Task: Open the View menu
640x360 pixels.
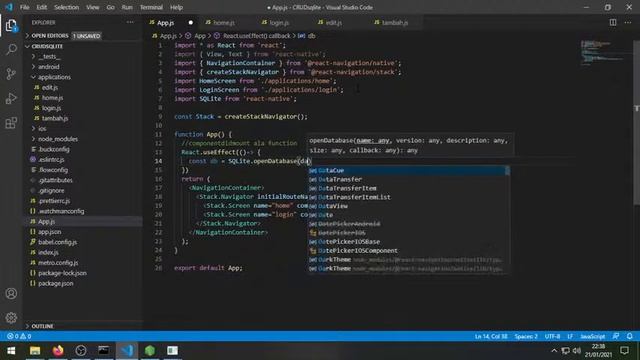Action: point(93,7)
